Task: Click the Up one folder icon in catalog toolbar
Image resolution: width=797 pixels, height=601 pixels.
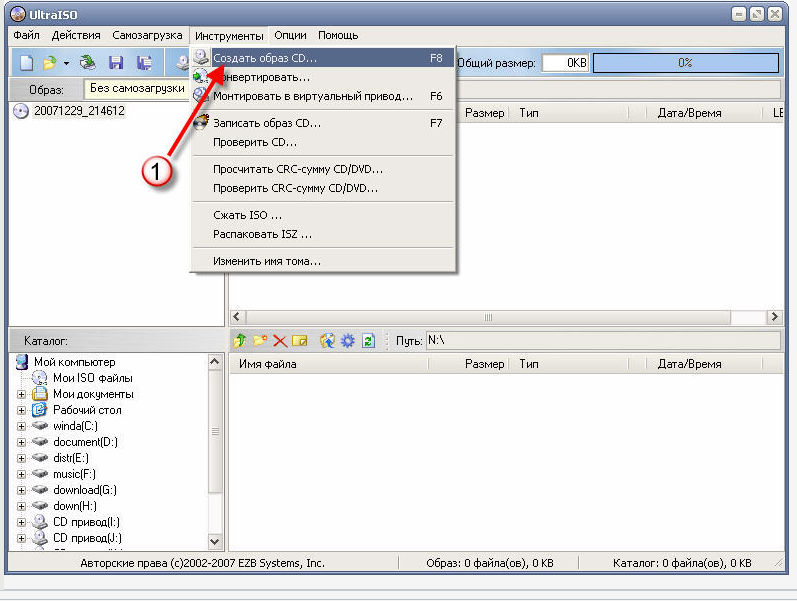Action: coord(239,340)
